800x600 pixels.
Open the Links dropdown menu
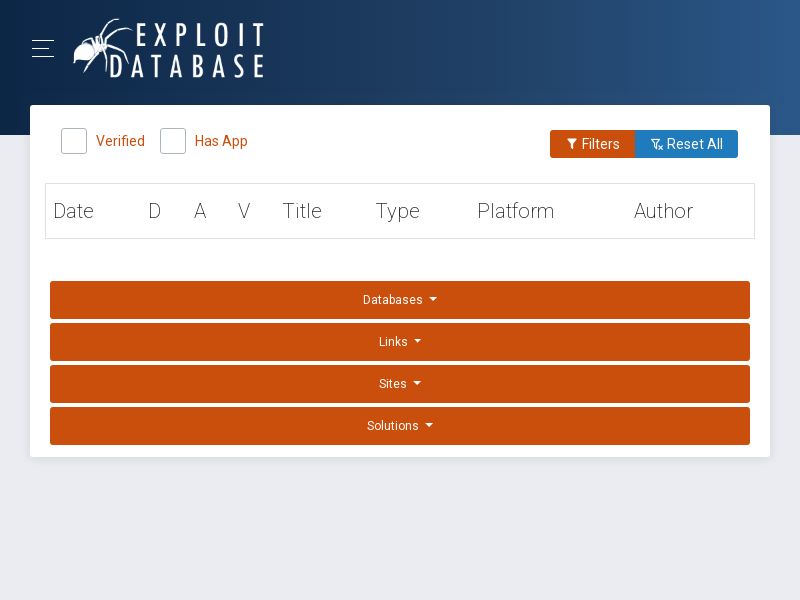[x=400, y=342]
